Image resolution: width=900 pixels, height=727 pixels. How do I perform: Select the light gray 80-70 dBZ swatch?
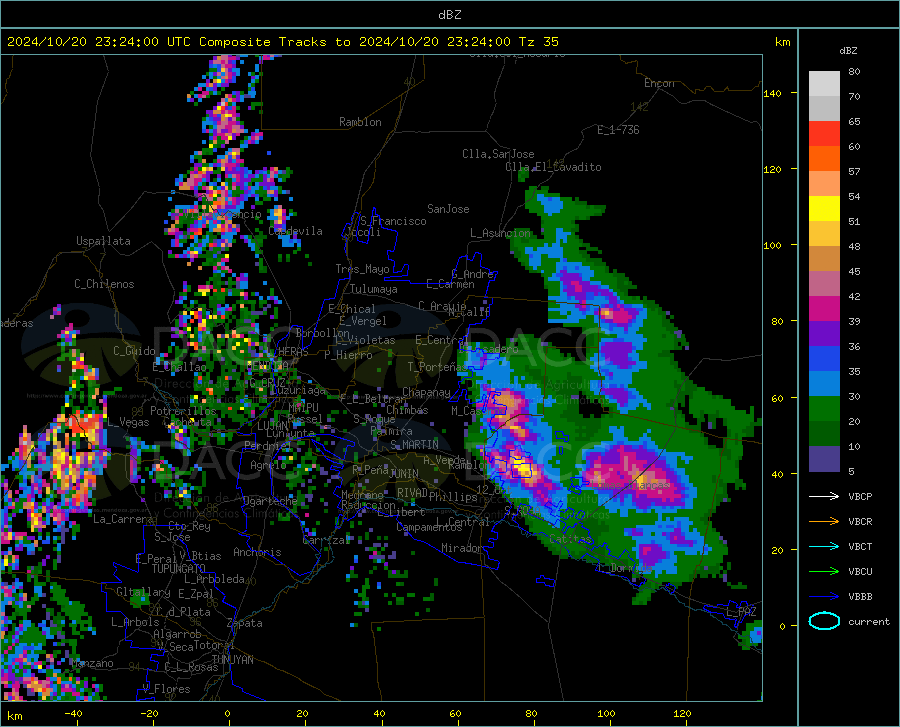tap(824, 84)
